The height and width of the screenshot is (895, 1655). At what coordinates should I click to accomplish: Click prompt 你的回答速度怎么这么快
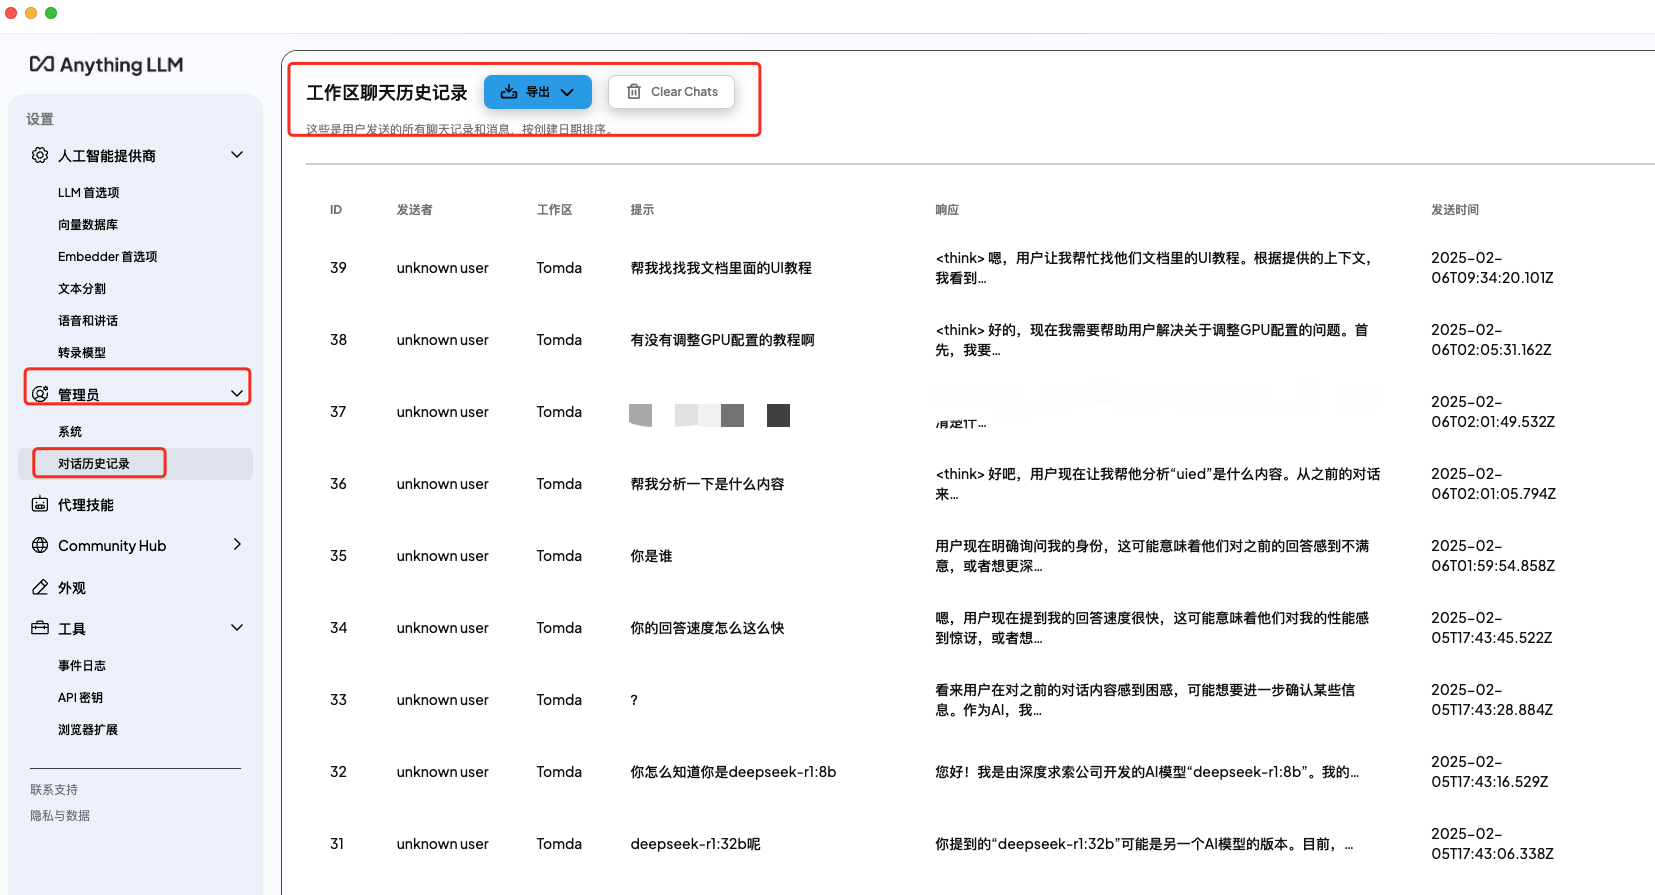707,628
